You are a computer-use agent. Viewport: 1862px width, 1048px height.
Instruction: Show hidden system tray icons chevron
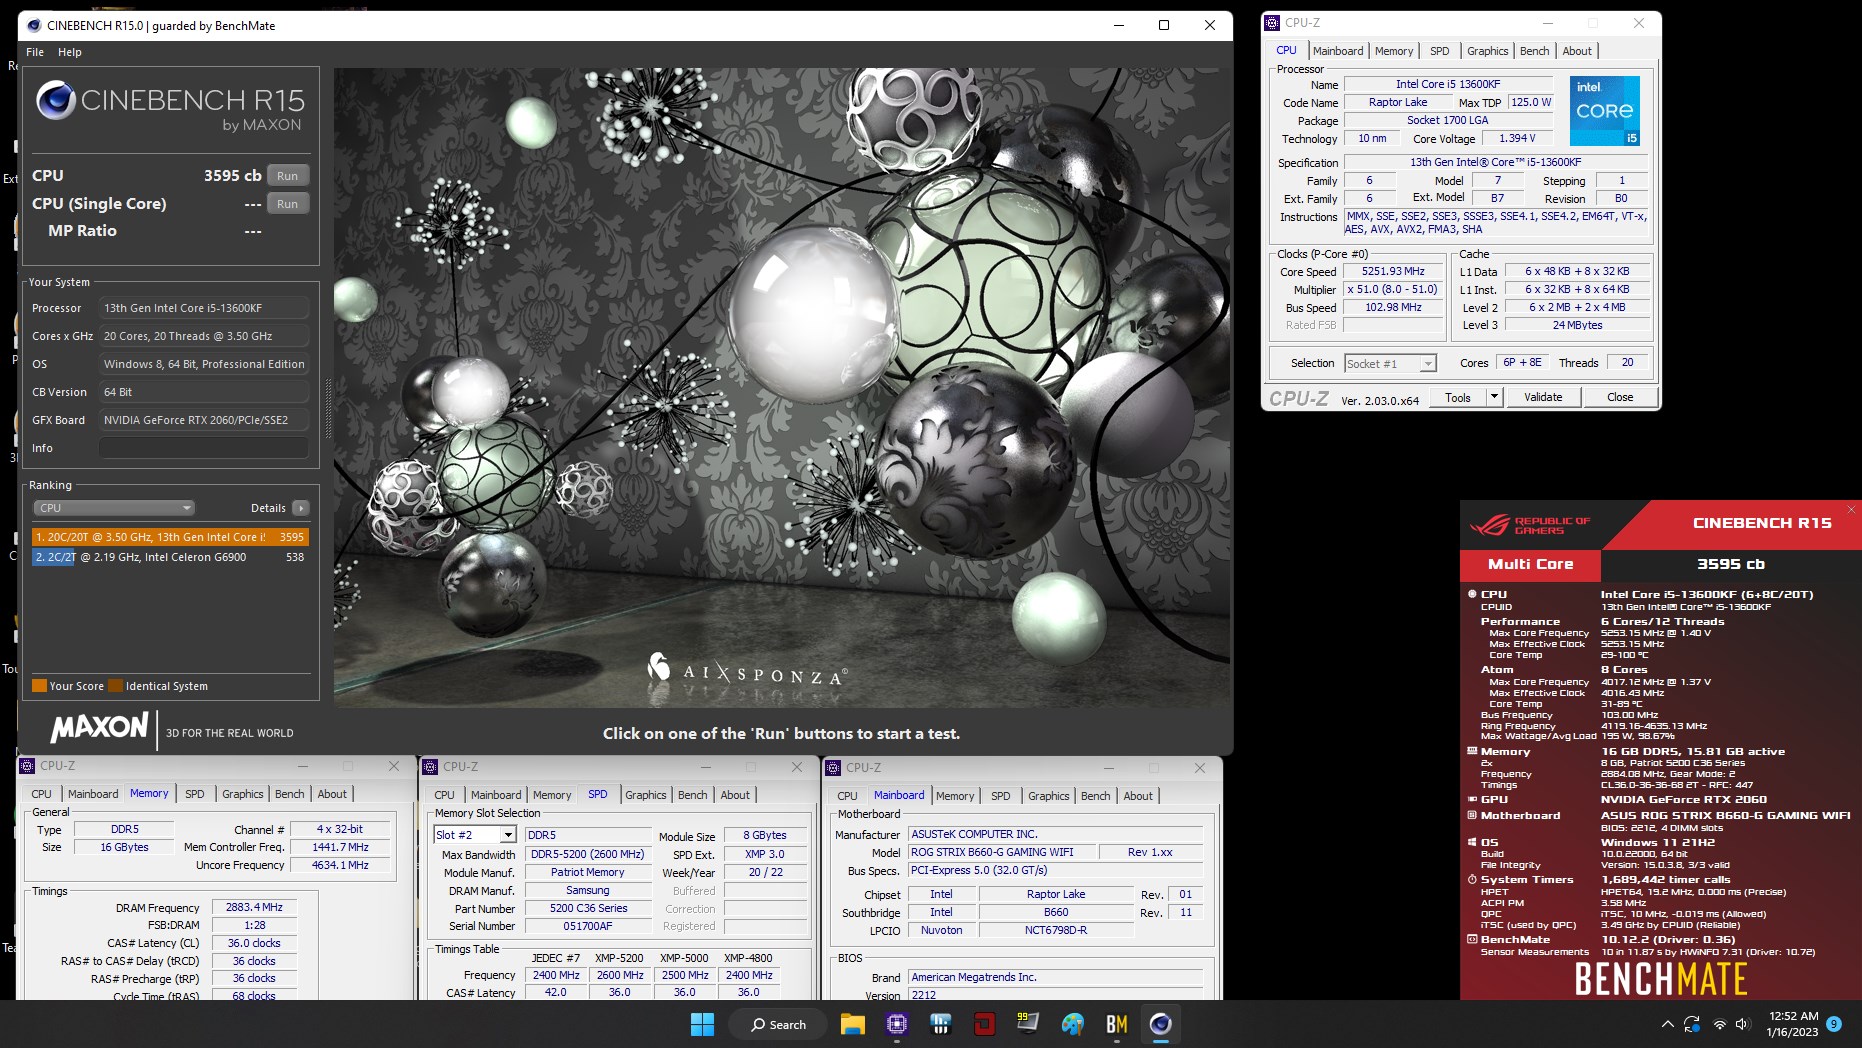1667,1024
